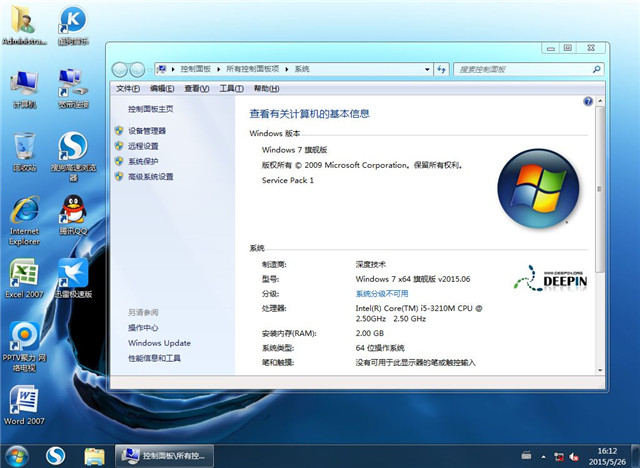
Task: Expand the arrow after 控制面板 breadcrumb
Action: 218,69
